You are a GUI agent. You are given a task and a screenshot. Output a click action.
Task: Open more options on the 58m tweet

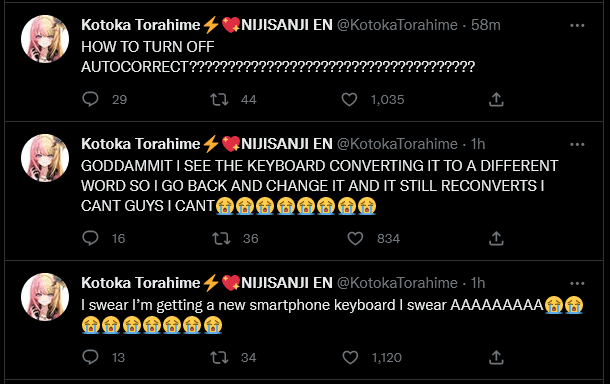click(577, 25)
